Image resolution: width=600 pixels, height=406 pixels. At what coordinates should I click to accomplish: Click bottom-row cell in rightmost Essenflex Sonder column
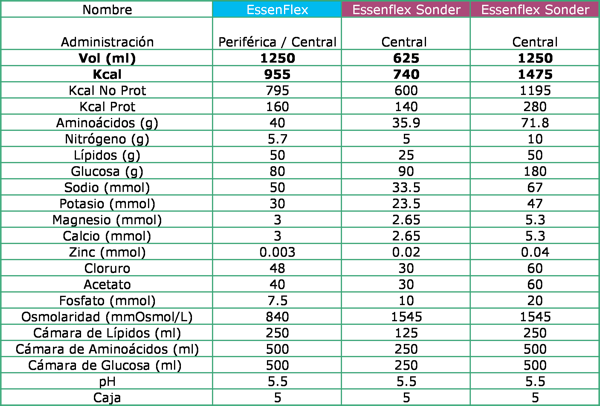pyautogui.click(x=535, y=397)
